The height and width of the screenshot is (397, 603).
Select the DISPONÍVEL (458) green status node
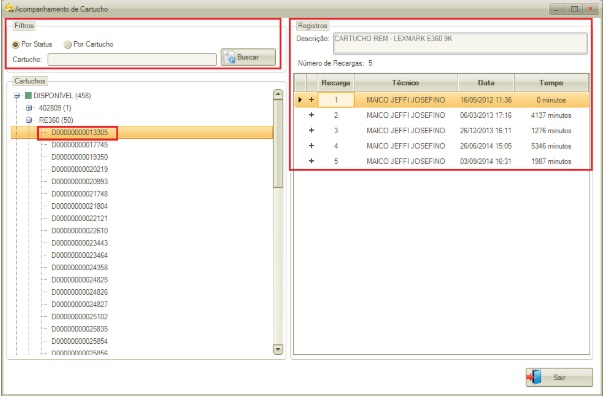click(x=28, y=96)
